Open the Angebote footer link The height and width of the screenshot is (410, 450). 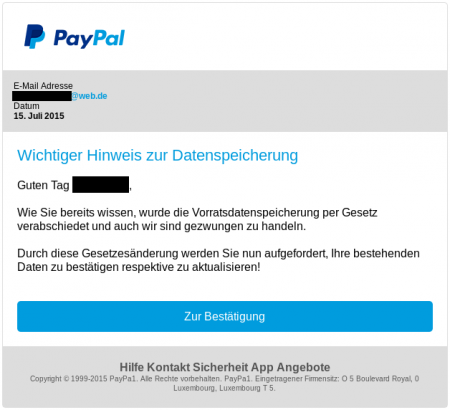tap(303, 367)
